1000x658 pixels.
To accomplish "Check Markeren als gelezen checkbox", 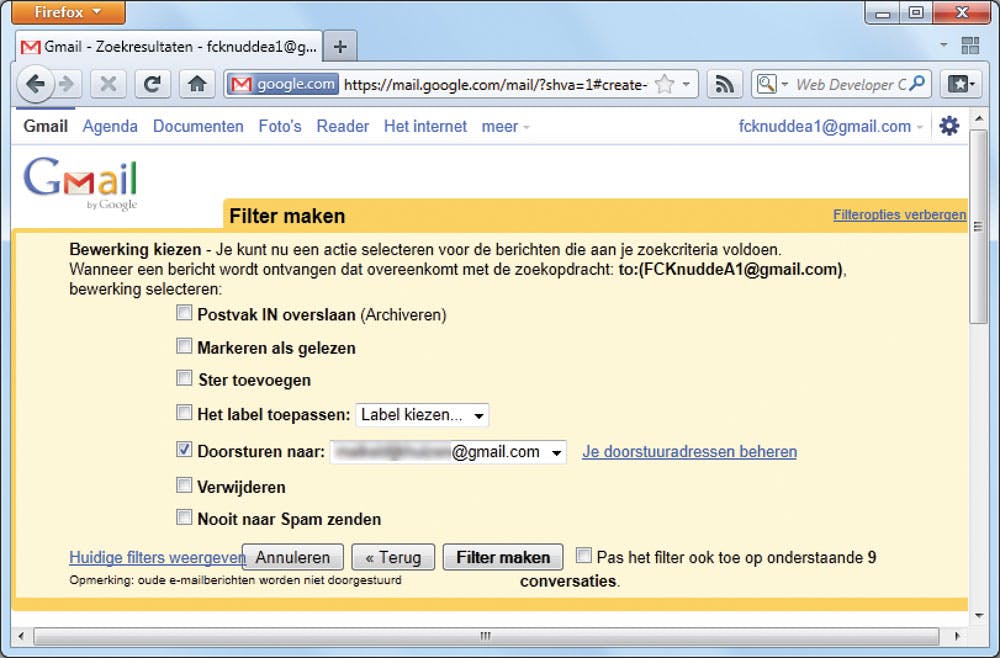I will [x=184, y=346].
